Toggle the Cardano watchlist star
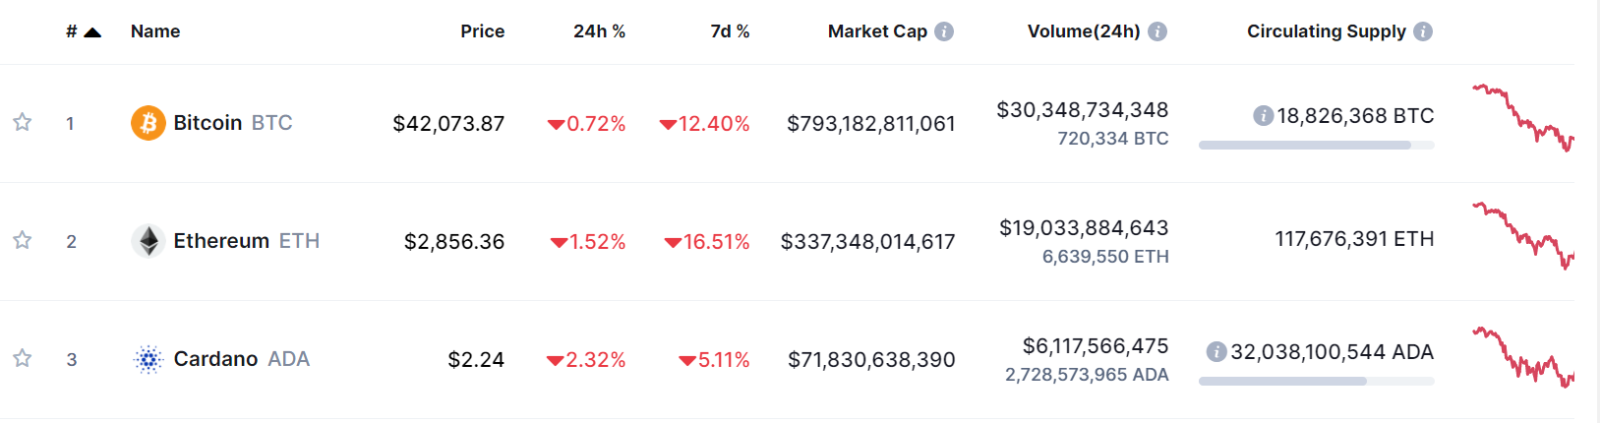This screenshot has height=423, width=1600. pyautogui.click(x=22, y=358)
